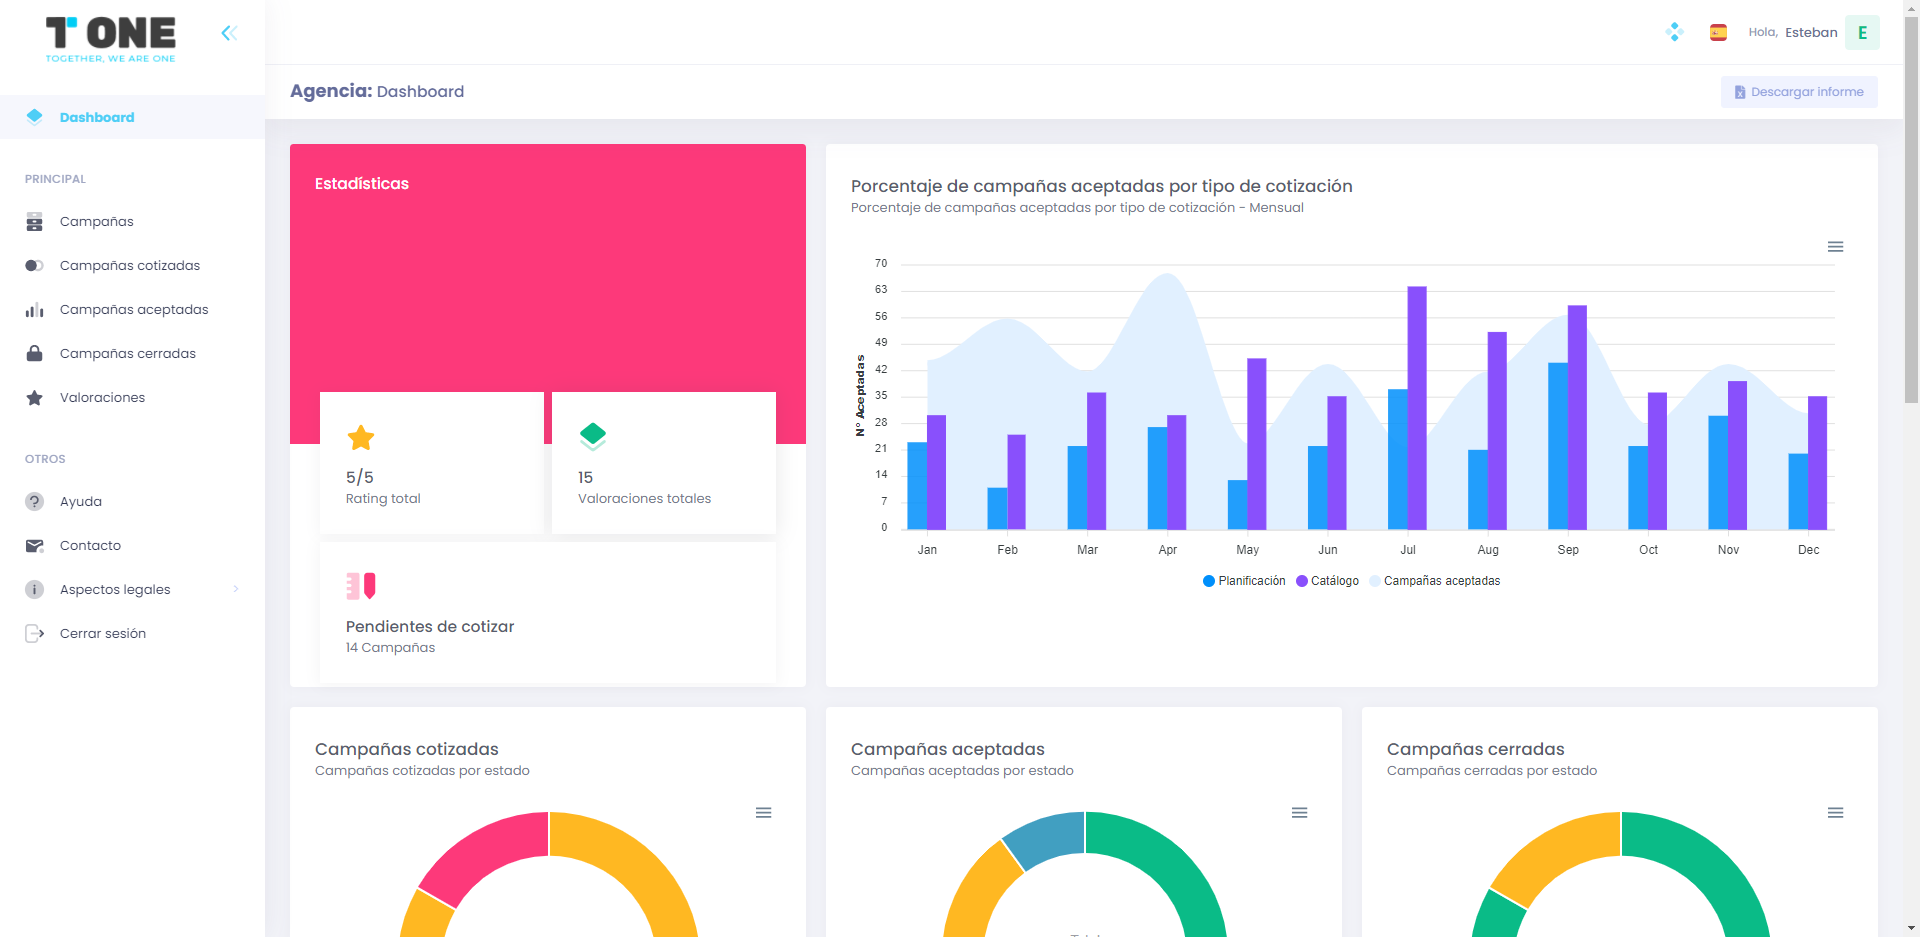The image size is (1920, 937).
Task: Open the Ayuda link
Action: click(x=132, y=502)
